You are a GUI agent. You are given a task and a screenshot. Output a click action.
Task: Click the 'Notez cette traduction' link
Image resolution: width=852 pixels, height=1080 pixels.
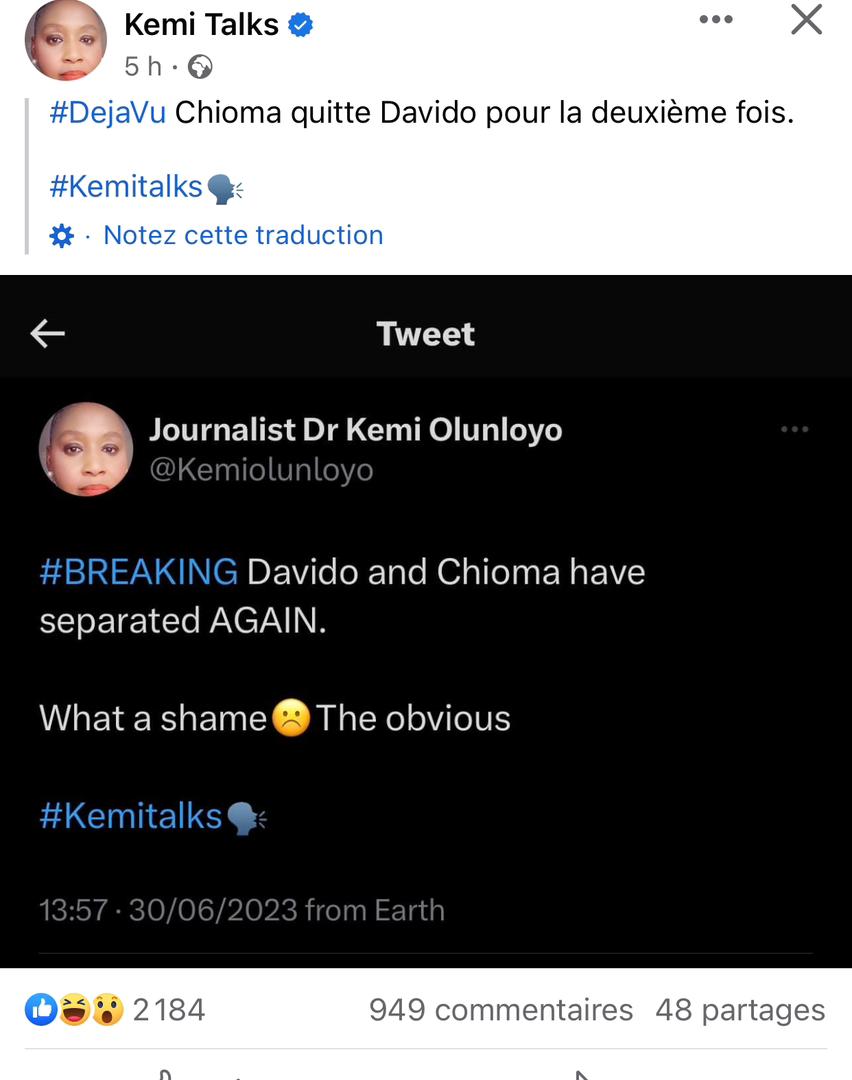243,235
